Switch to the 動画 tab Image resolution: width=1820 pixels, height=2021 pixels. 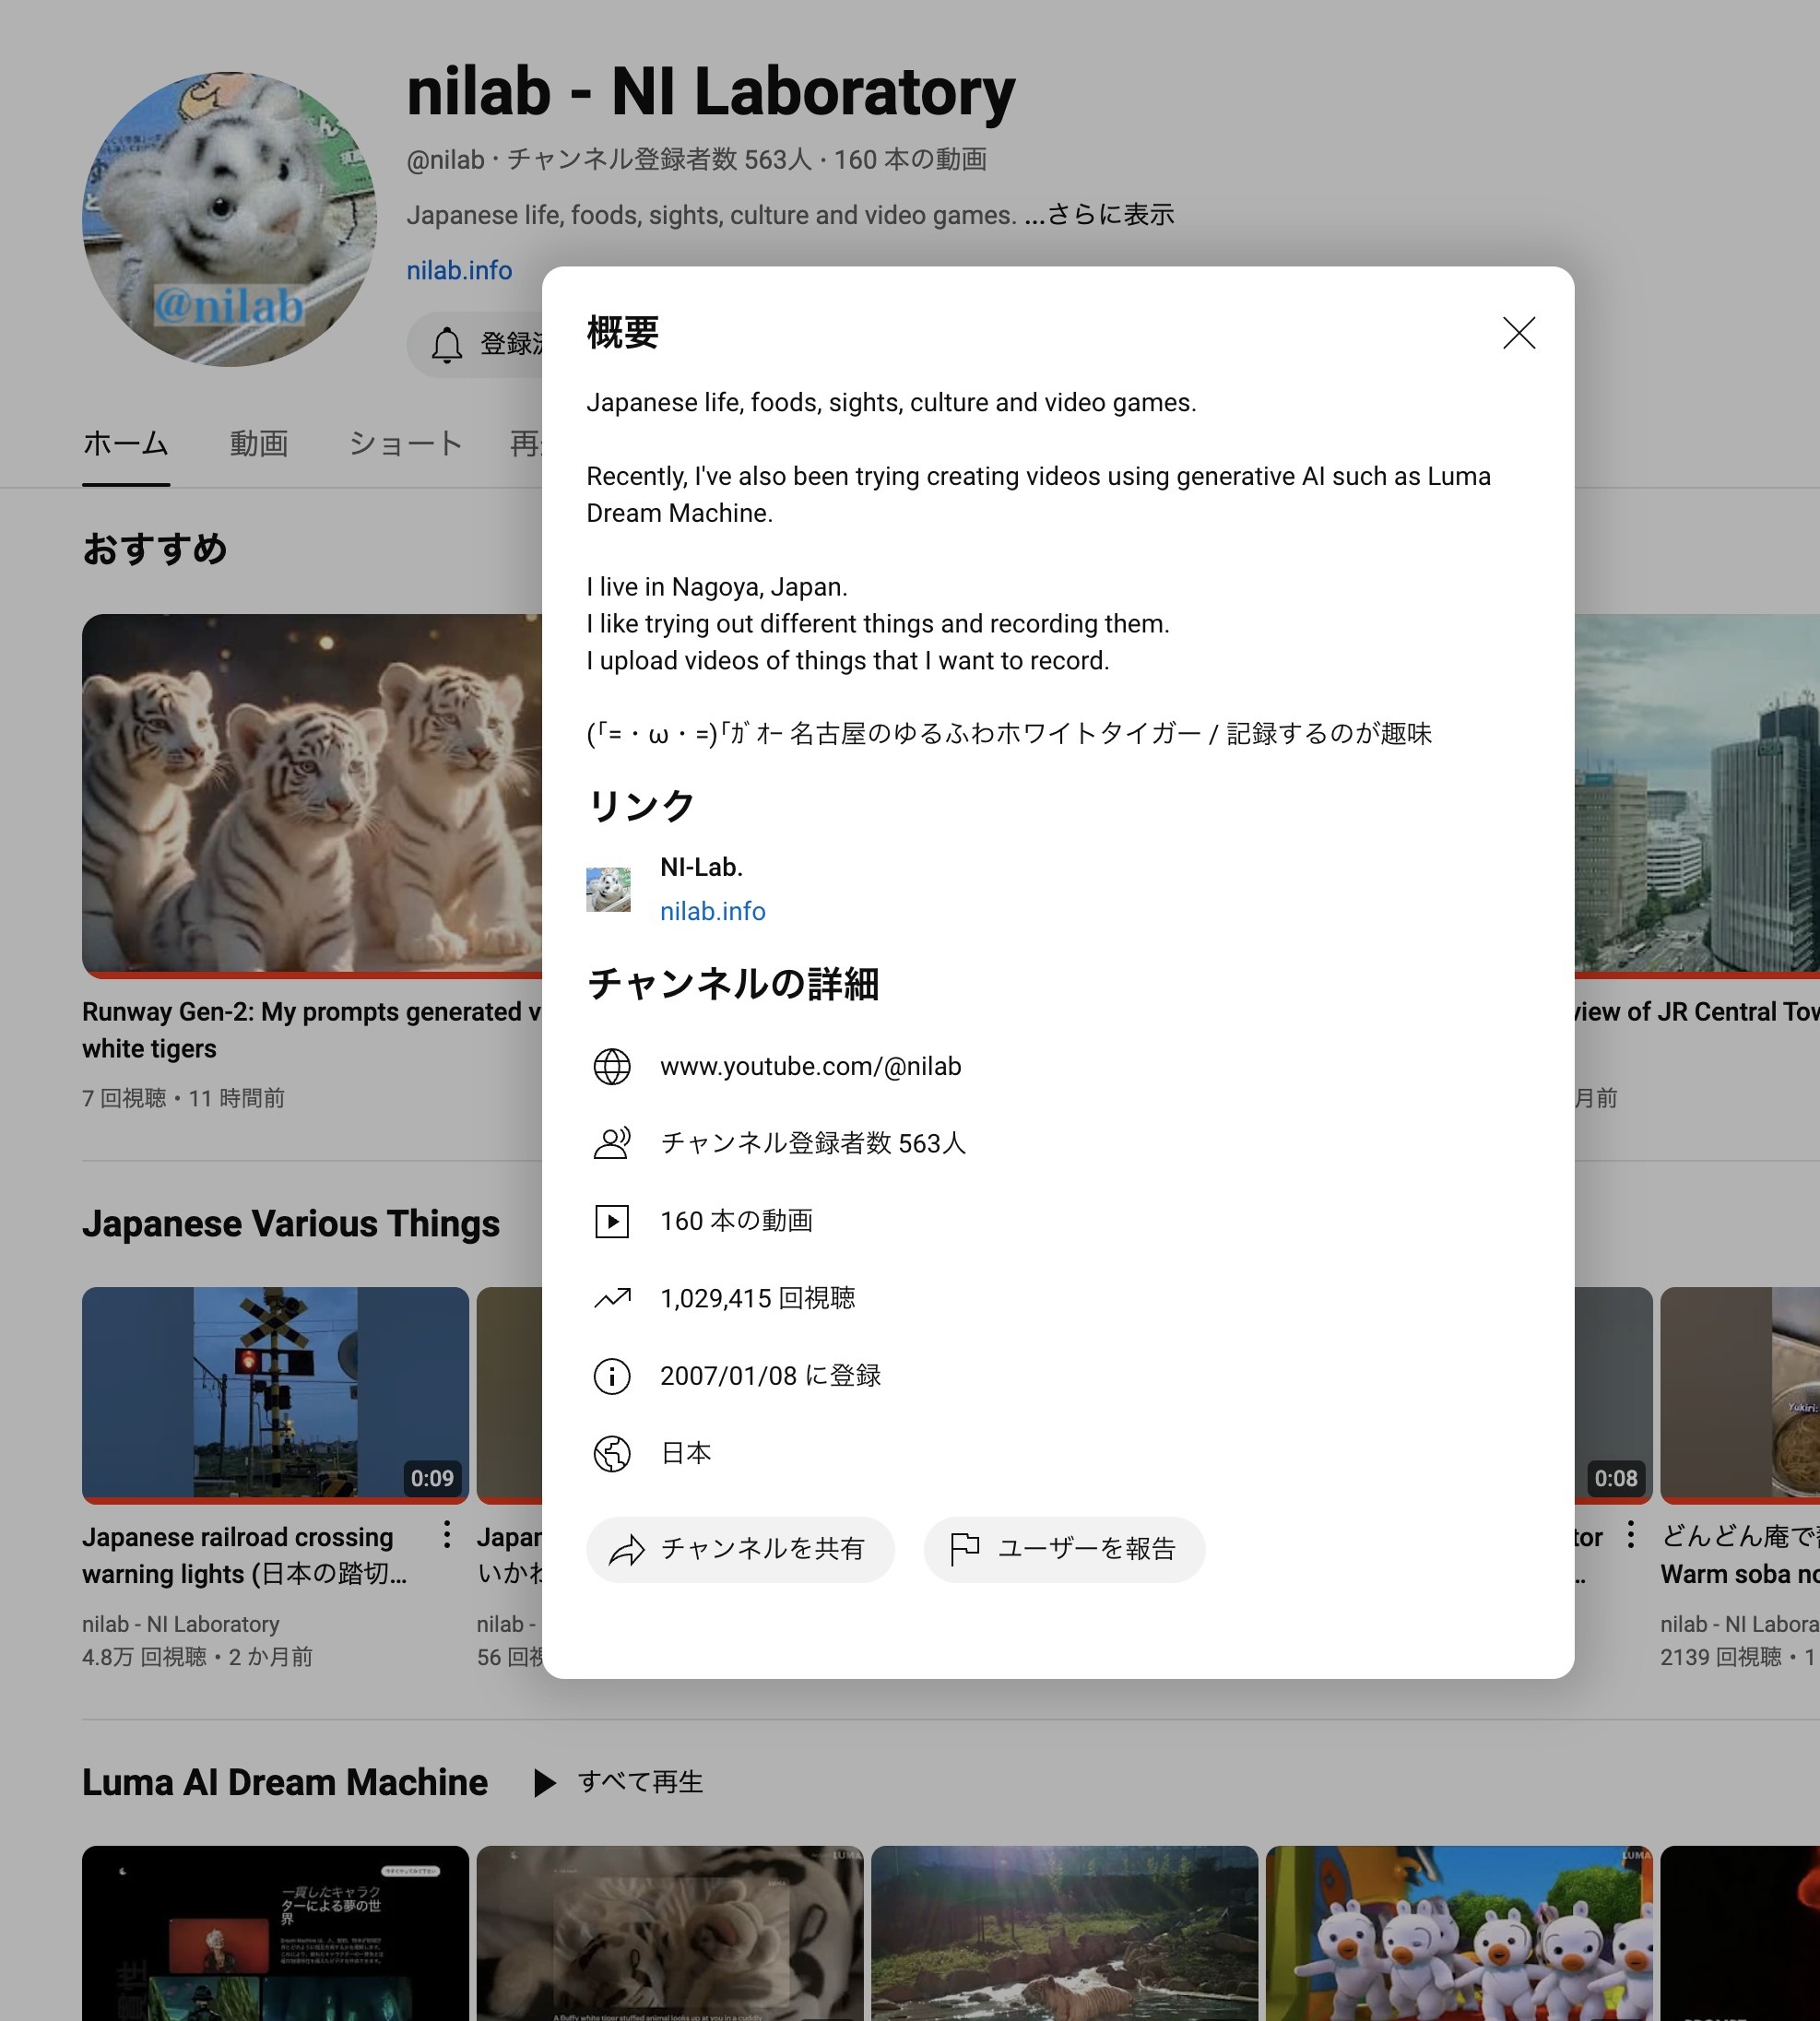[x=259, y=443]
